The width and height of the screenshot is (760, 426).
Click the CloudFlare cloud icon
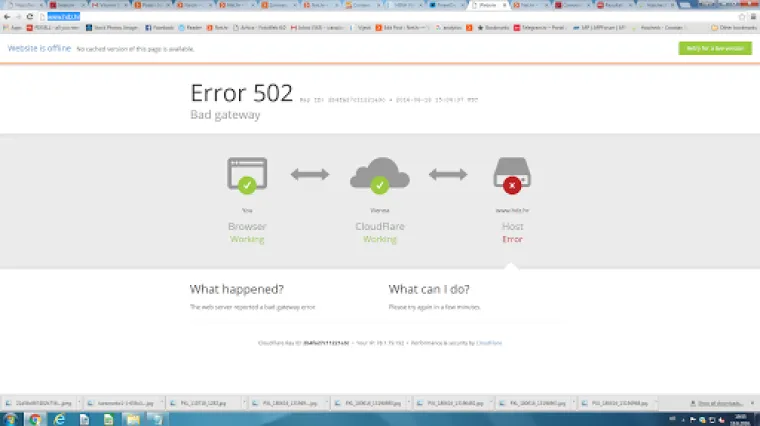pos(379,175)
